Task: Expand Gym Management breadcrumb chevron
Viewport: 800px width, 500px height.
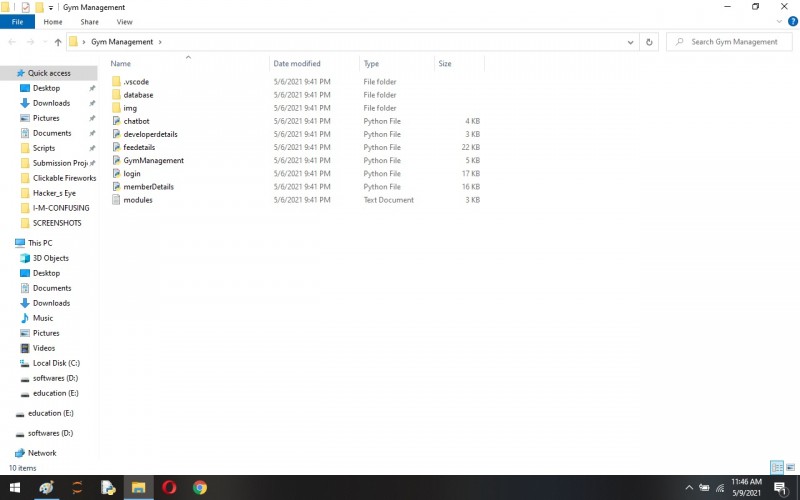Action: [x=160, y=42]
